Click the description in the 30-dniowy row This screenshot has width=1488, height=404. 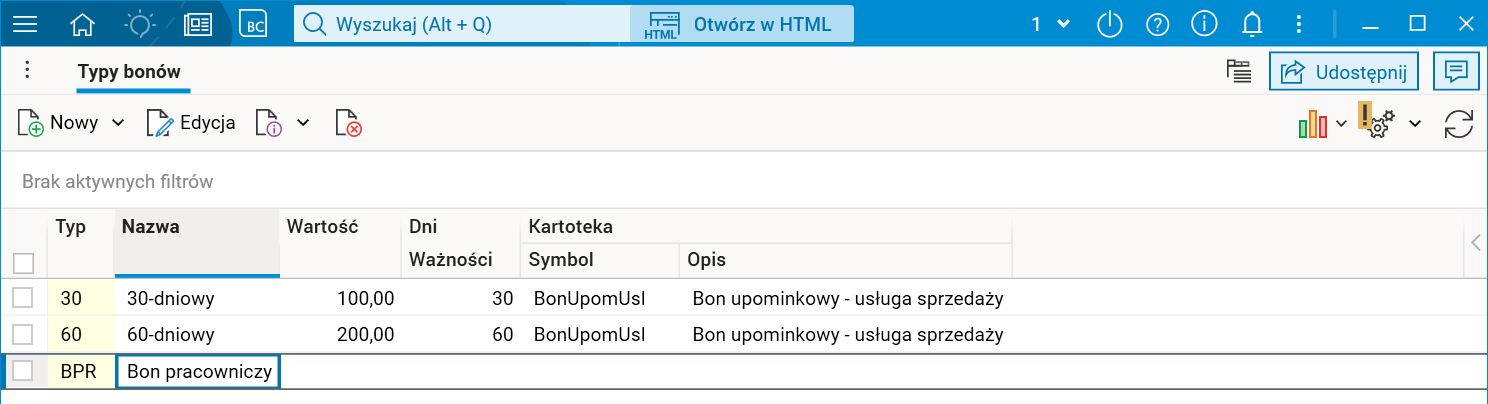coord(847,298)
